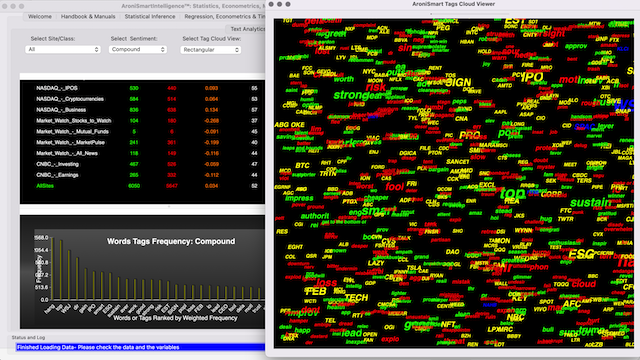Click the yellow DAO tag
Image resolution: width=640 pixels, height=360 pixels.
(452, 252)
